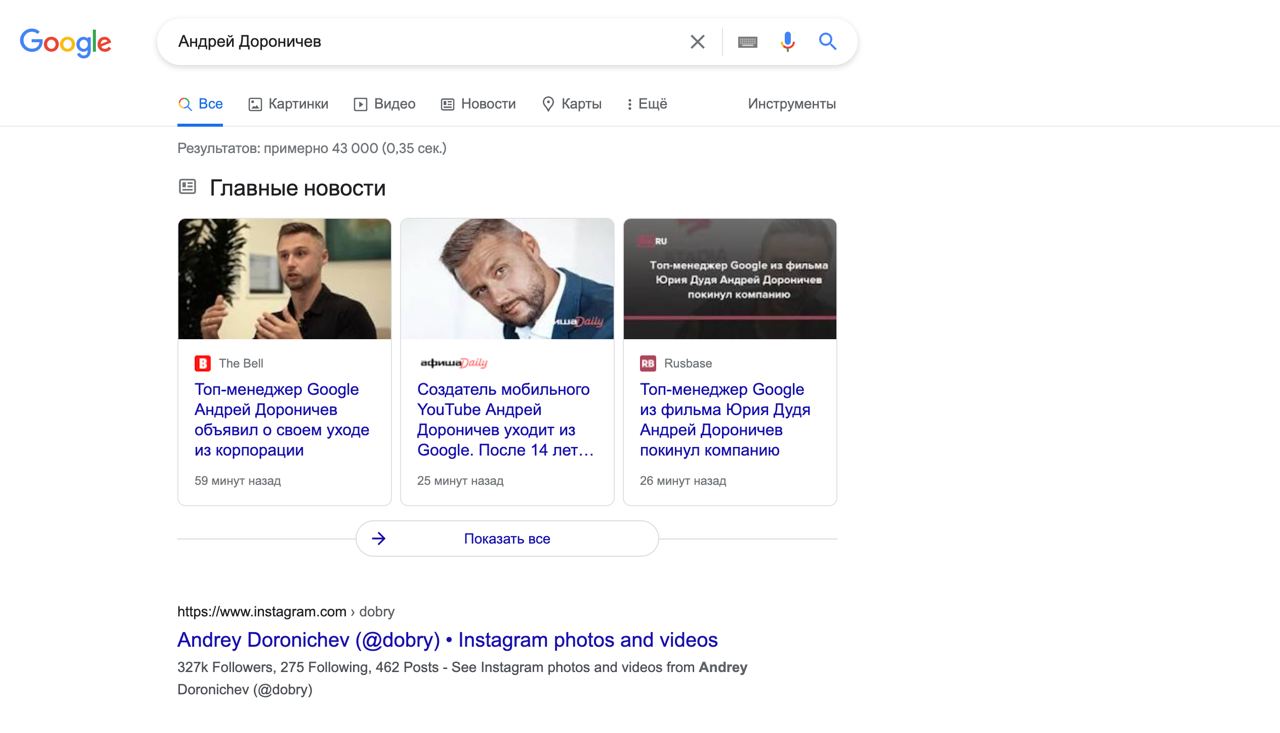The image size is (1280, 733).
Task: Start voice search with the microphone icon
Action: (x=787, y=42)
